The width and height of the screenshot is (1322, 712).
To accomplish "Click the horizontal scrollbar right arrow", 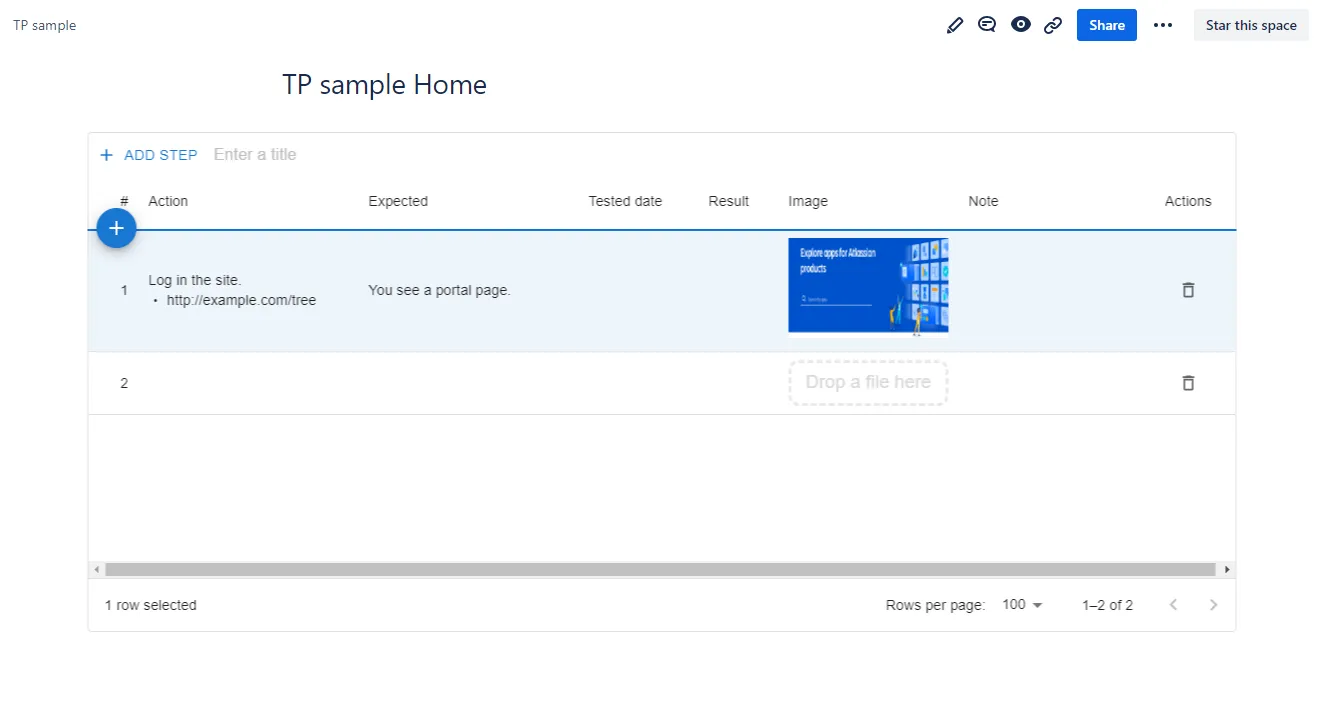I will pyautogui.click(x=1226, y=570).
